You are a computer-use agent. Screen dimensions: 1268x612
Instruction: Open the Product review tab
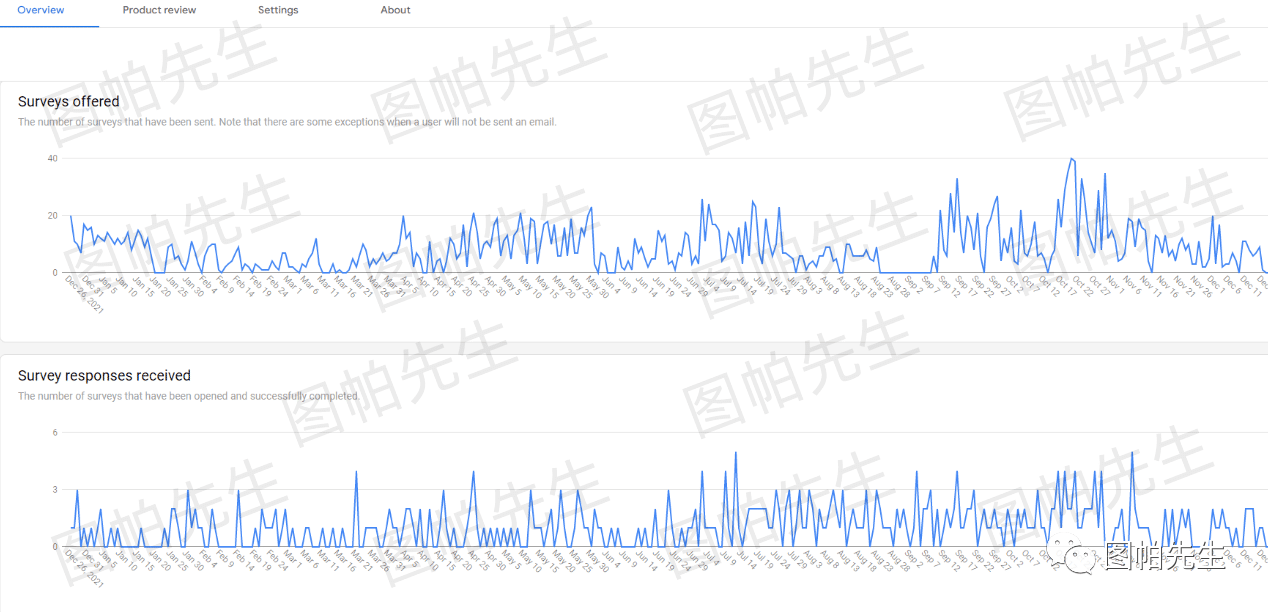point(159,10)
